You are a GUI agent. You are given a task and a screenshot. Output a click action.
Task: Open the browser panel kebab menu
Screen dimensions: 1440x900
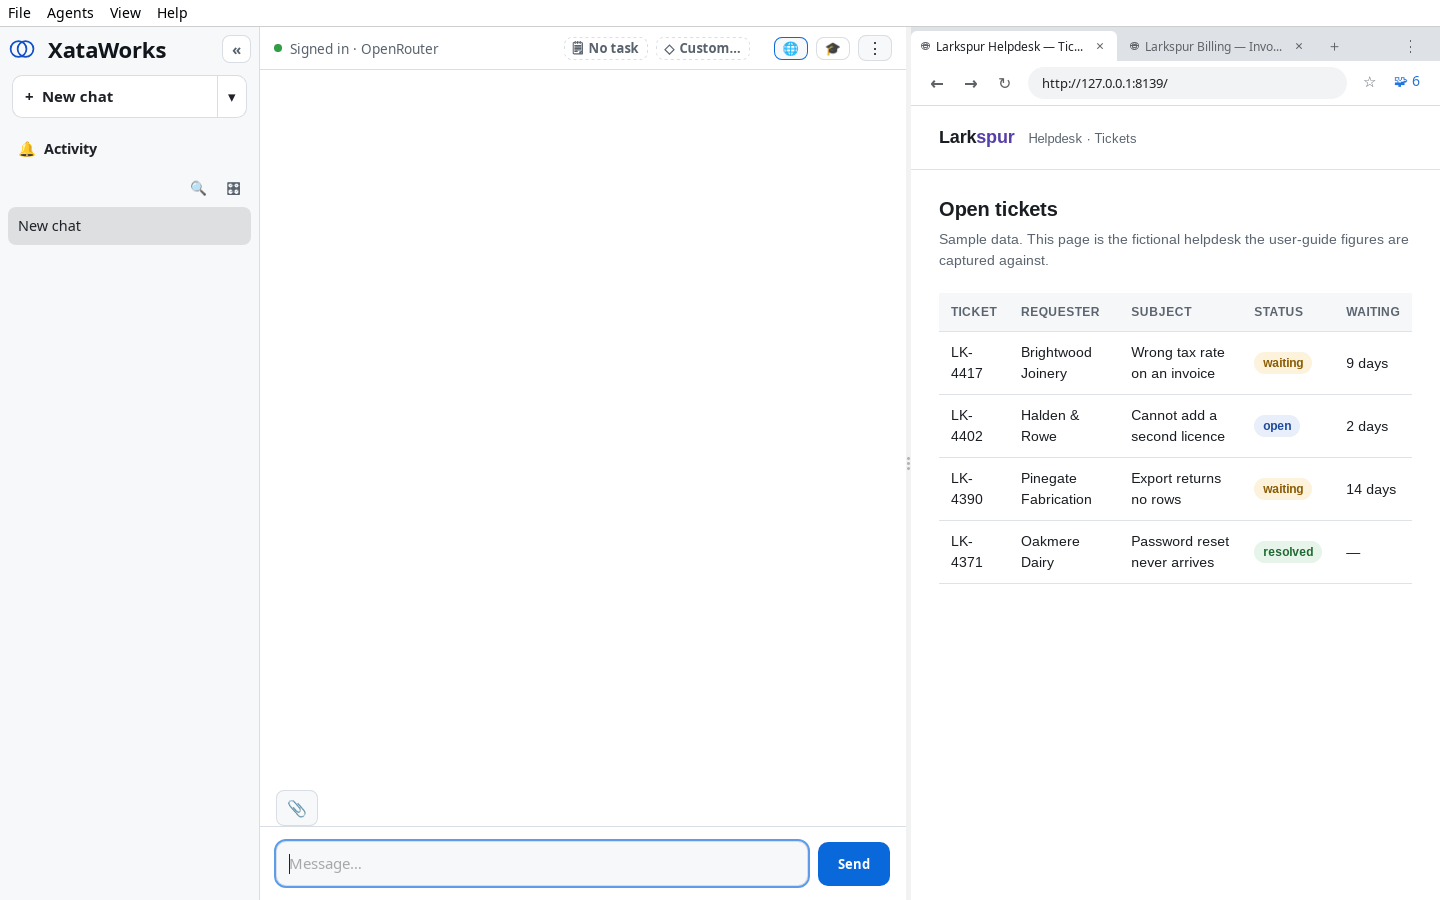point(1411,46)
